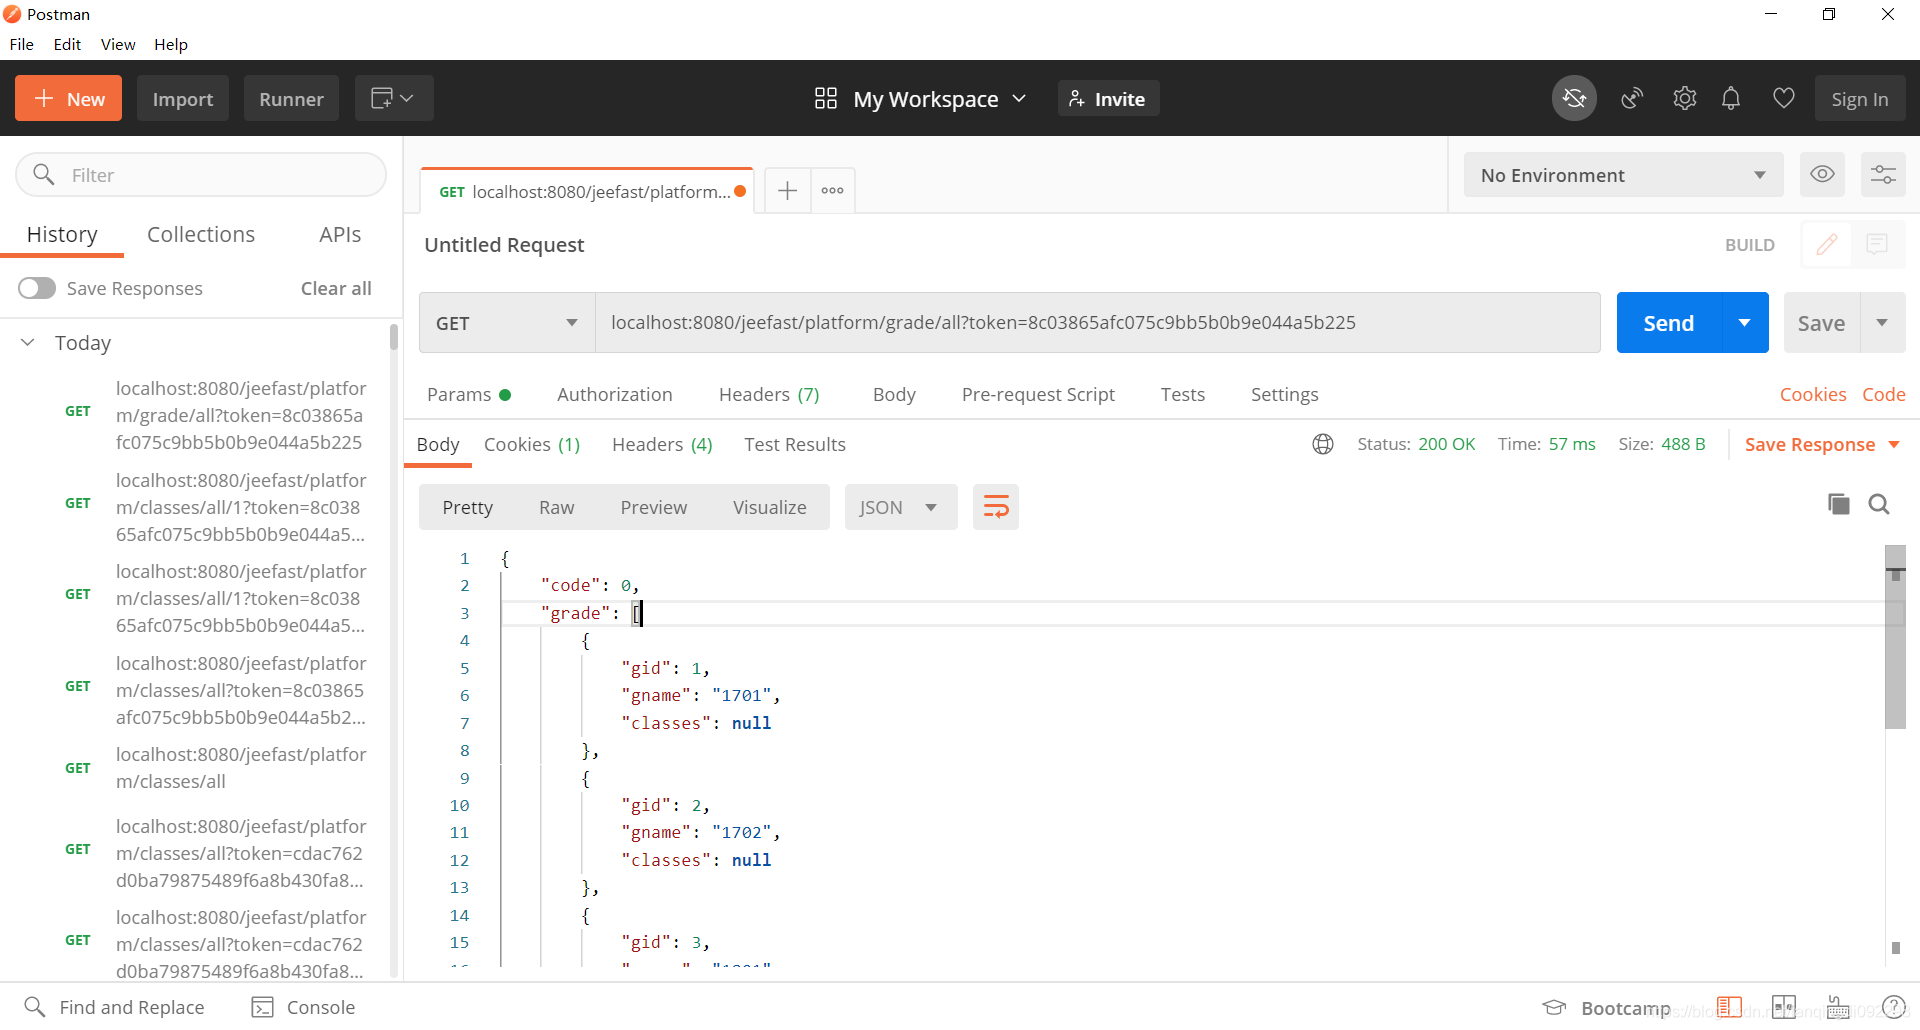The width and height of the screenshot is (1920, 1030).
Task: Open the request Headers (7) tab
Action: click(x=769, y=394)
